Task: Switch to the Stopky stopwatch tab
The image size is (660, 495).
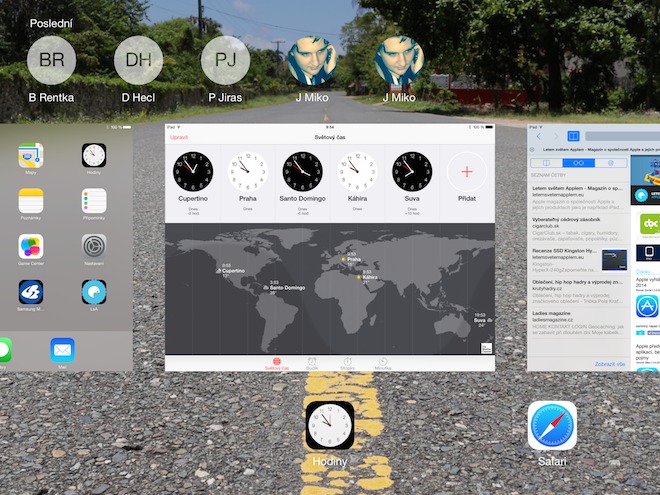Action: 347,363
